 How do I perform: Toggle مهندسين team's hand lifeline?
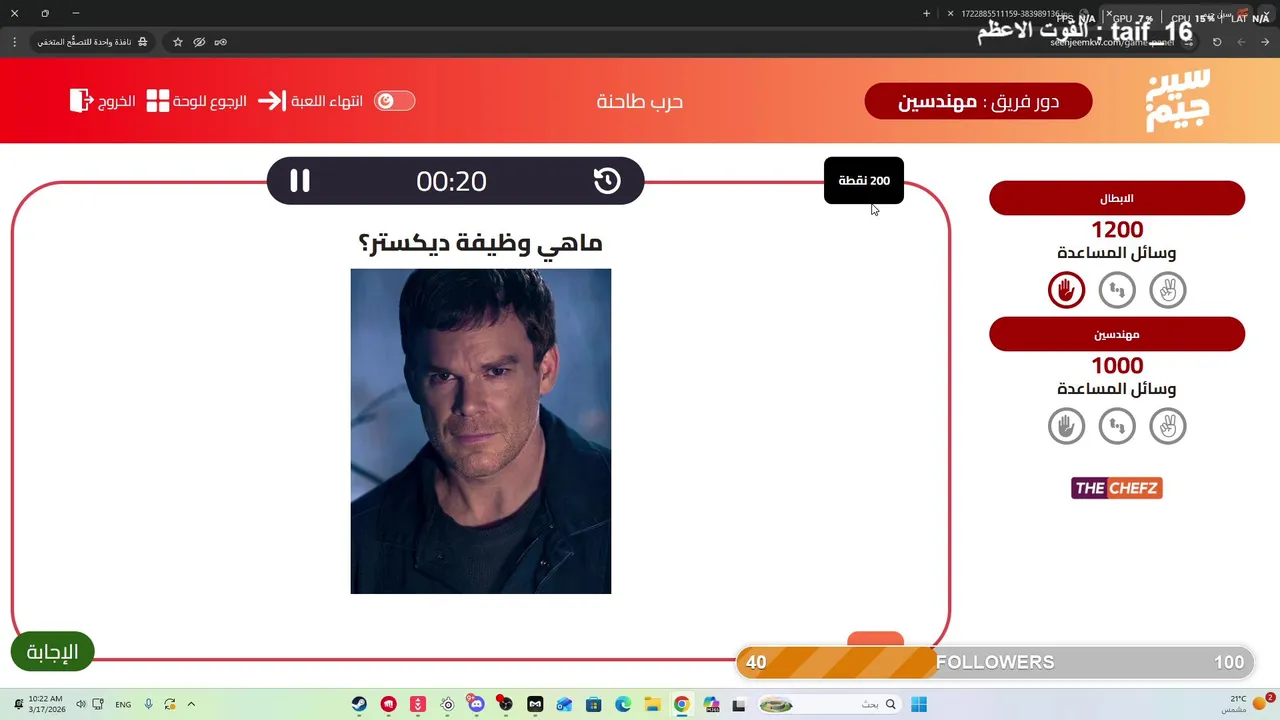coord(1066,426)
